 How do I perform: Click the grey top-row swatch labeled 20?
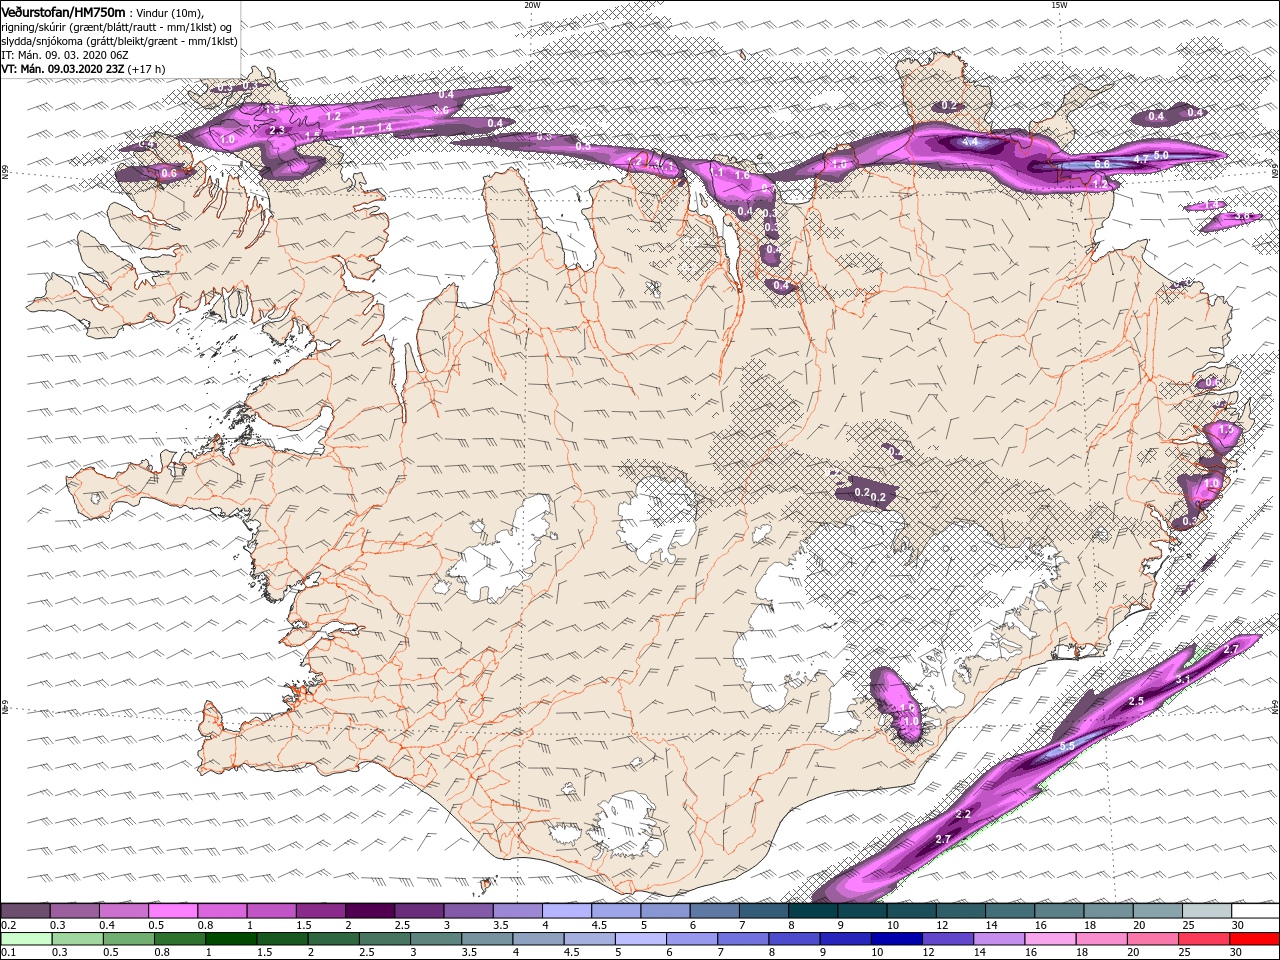pos(1157,911)
